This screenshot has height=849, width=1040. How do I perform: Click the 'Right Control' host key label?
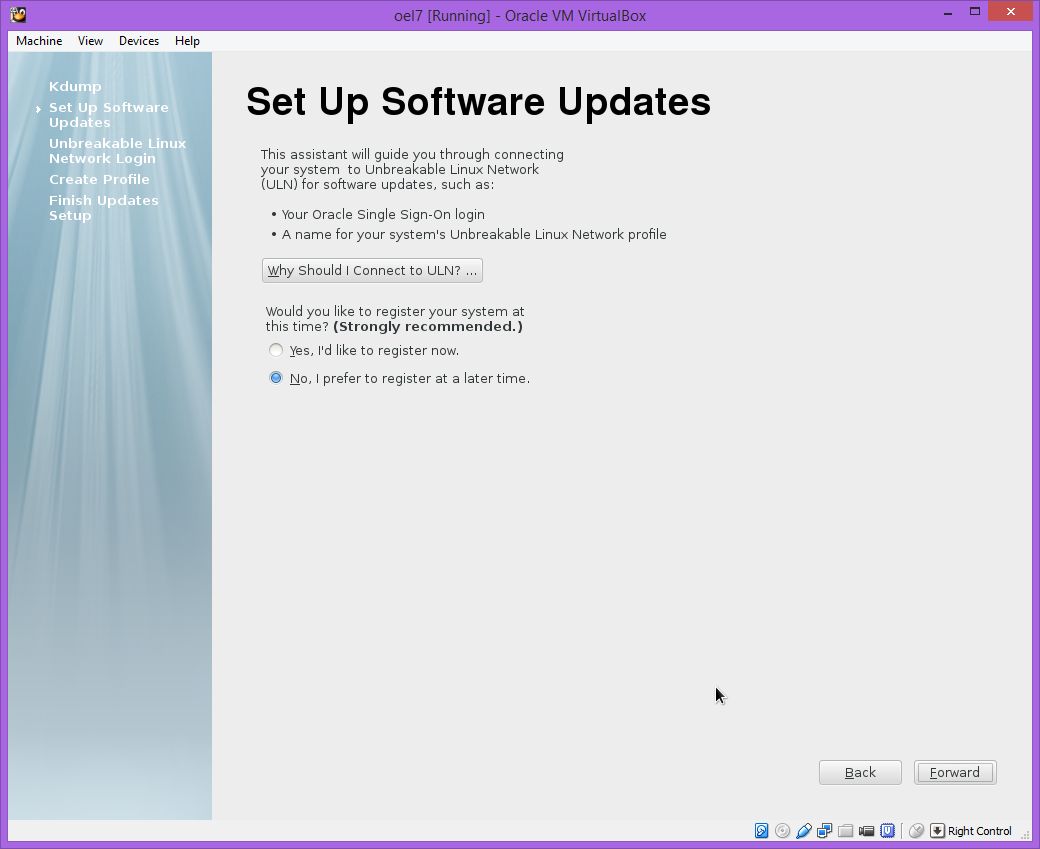980,831
